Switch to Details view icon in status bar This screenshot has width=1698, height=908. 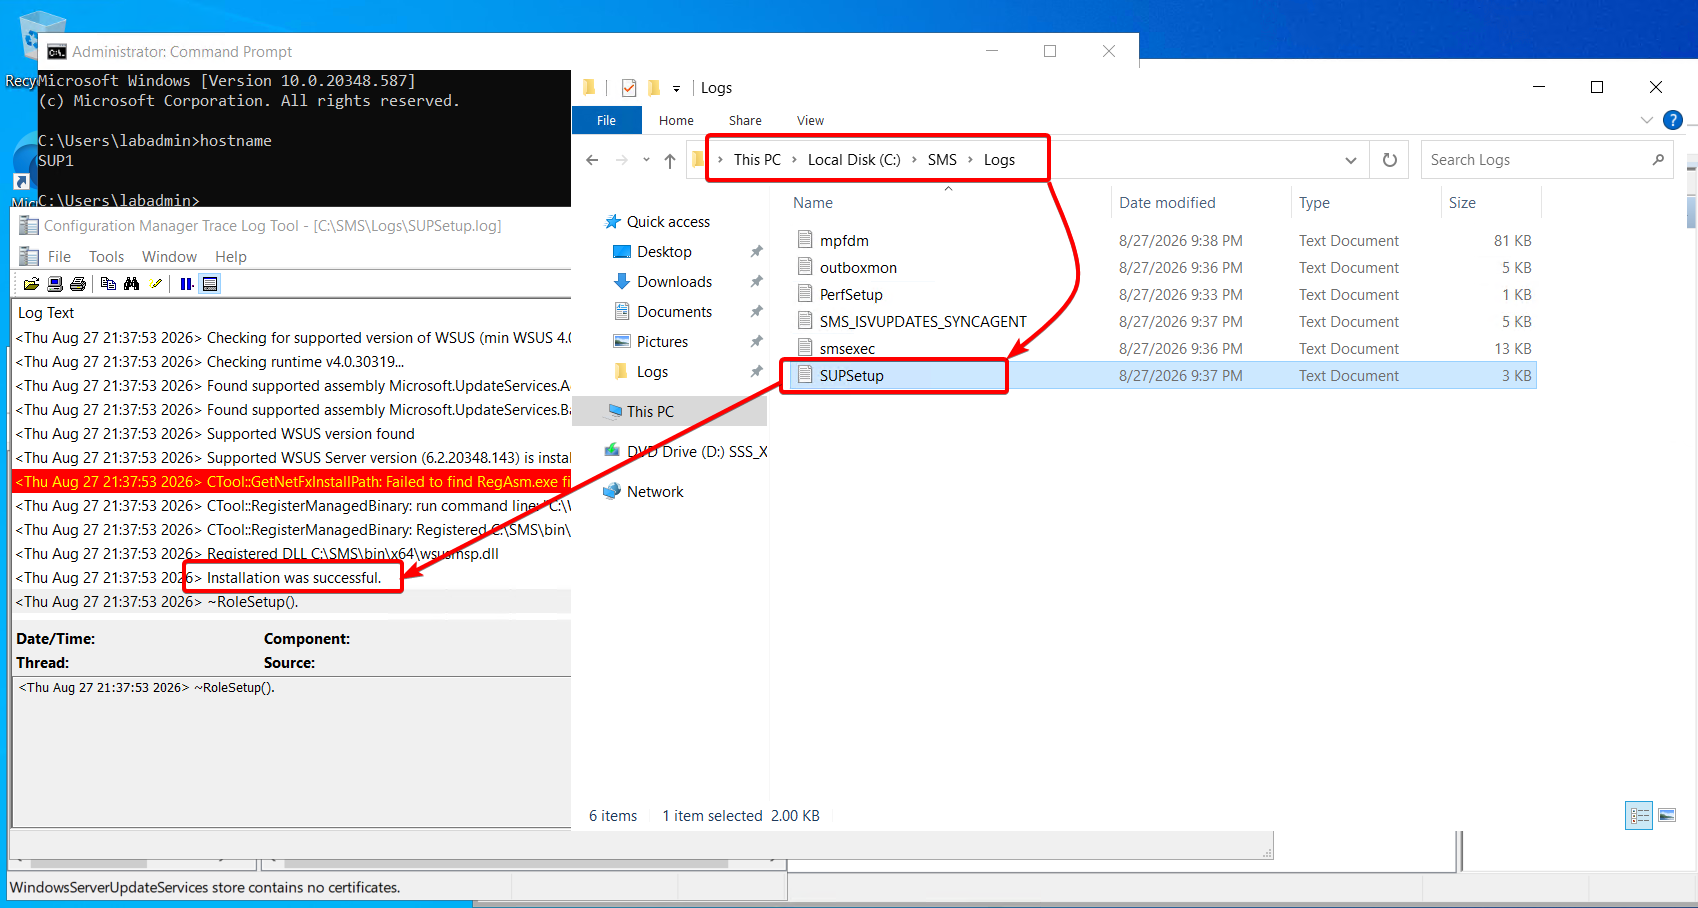(1640, 816)
